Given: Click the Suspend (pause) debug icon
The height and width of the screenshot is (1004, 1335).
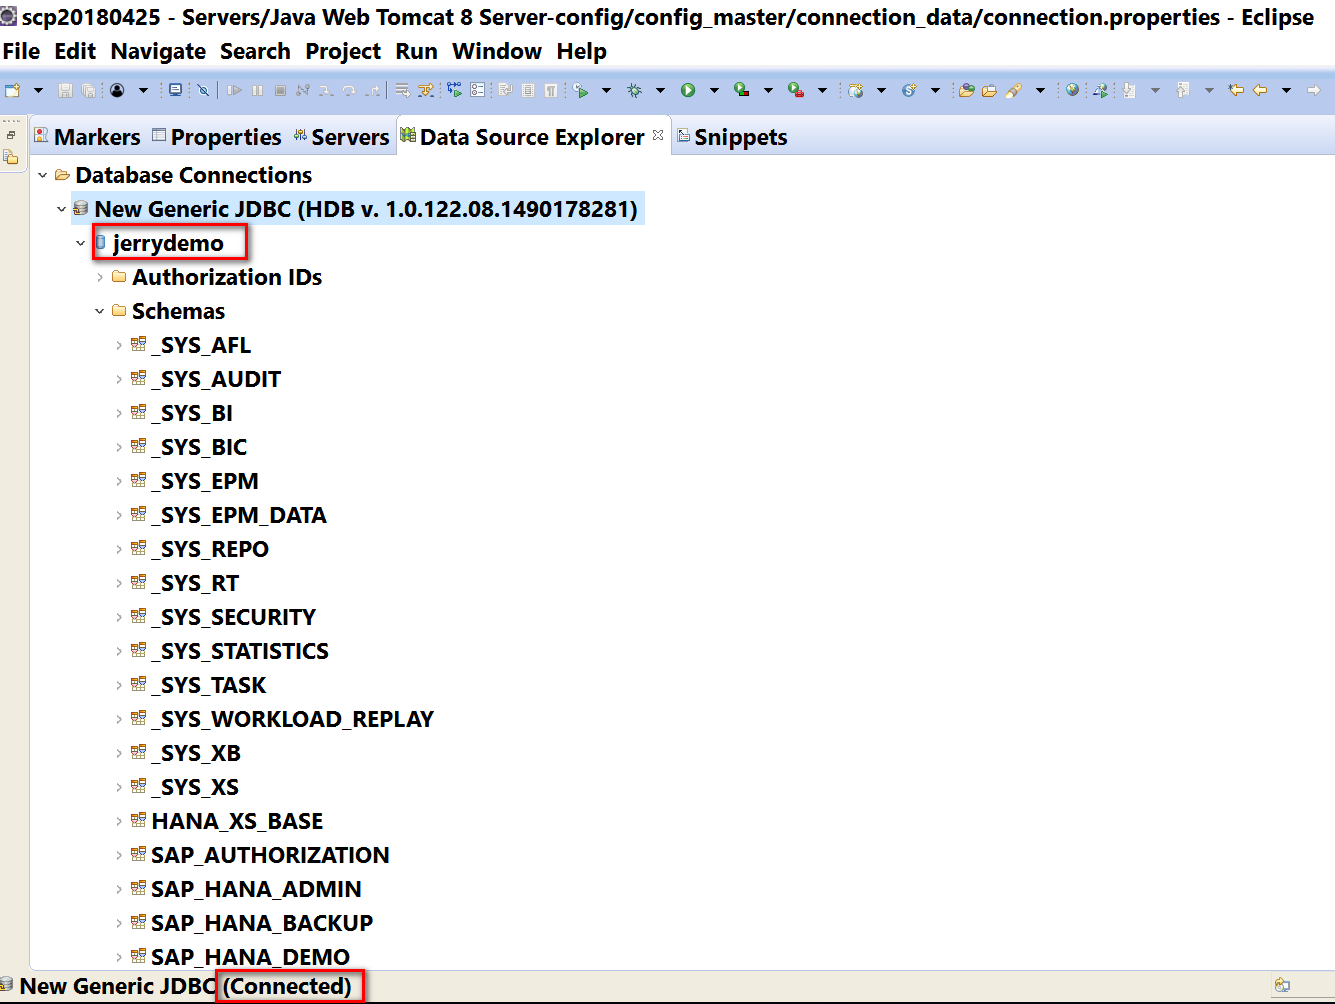Looking at the screenshot, I should 257,90.
